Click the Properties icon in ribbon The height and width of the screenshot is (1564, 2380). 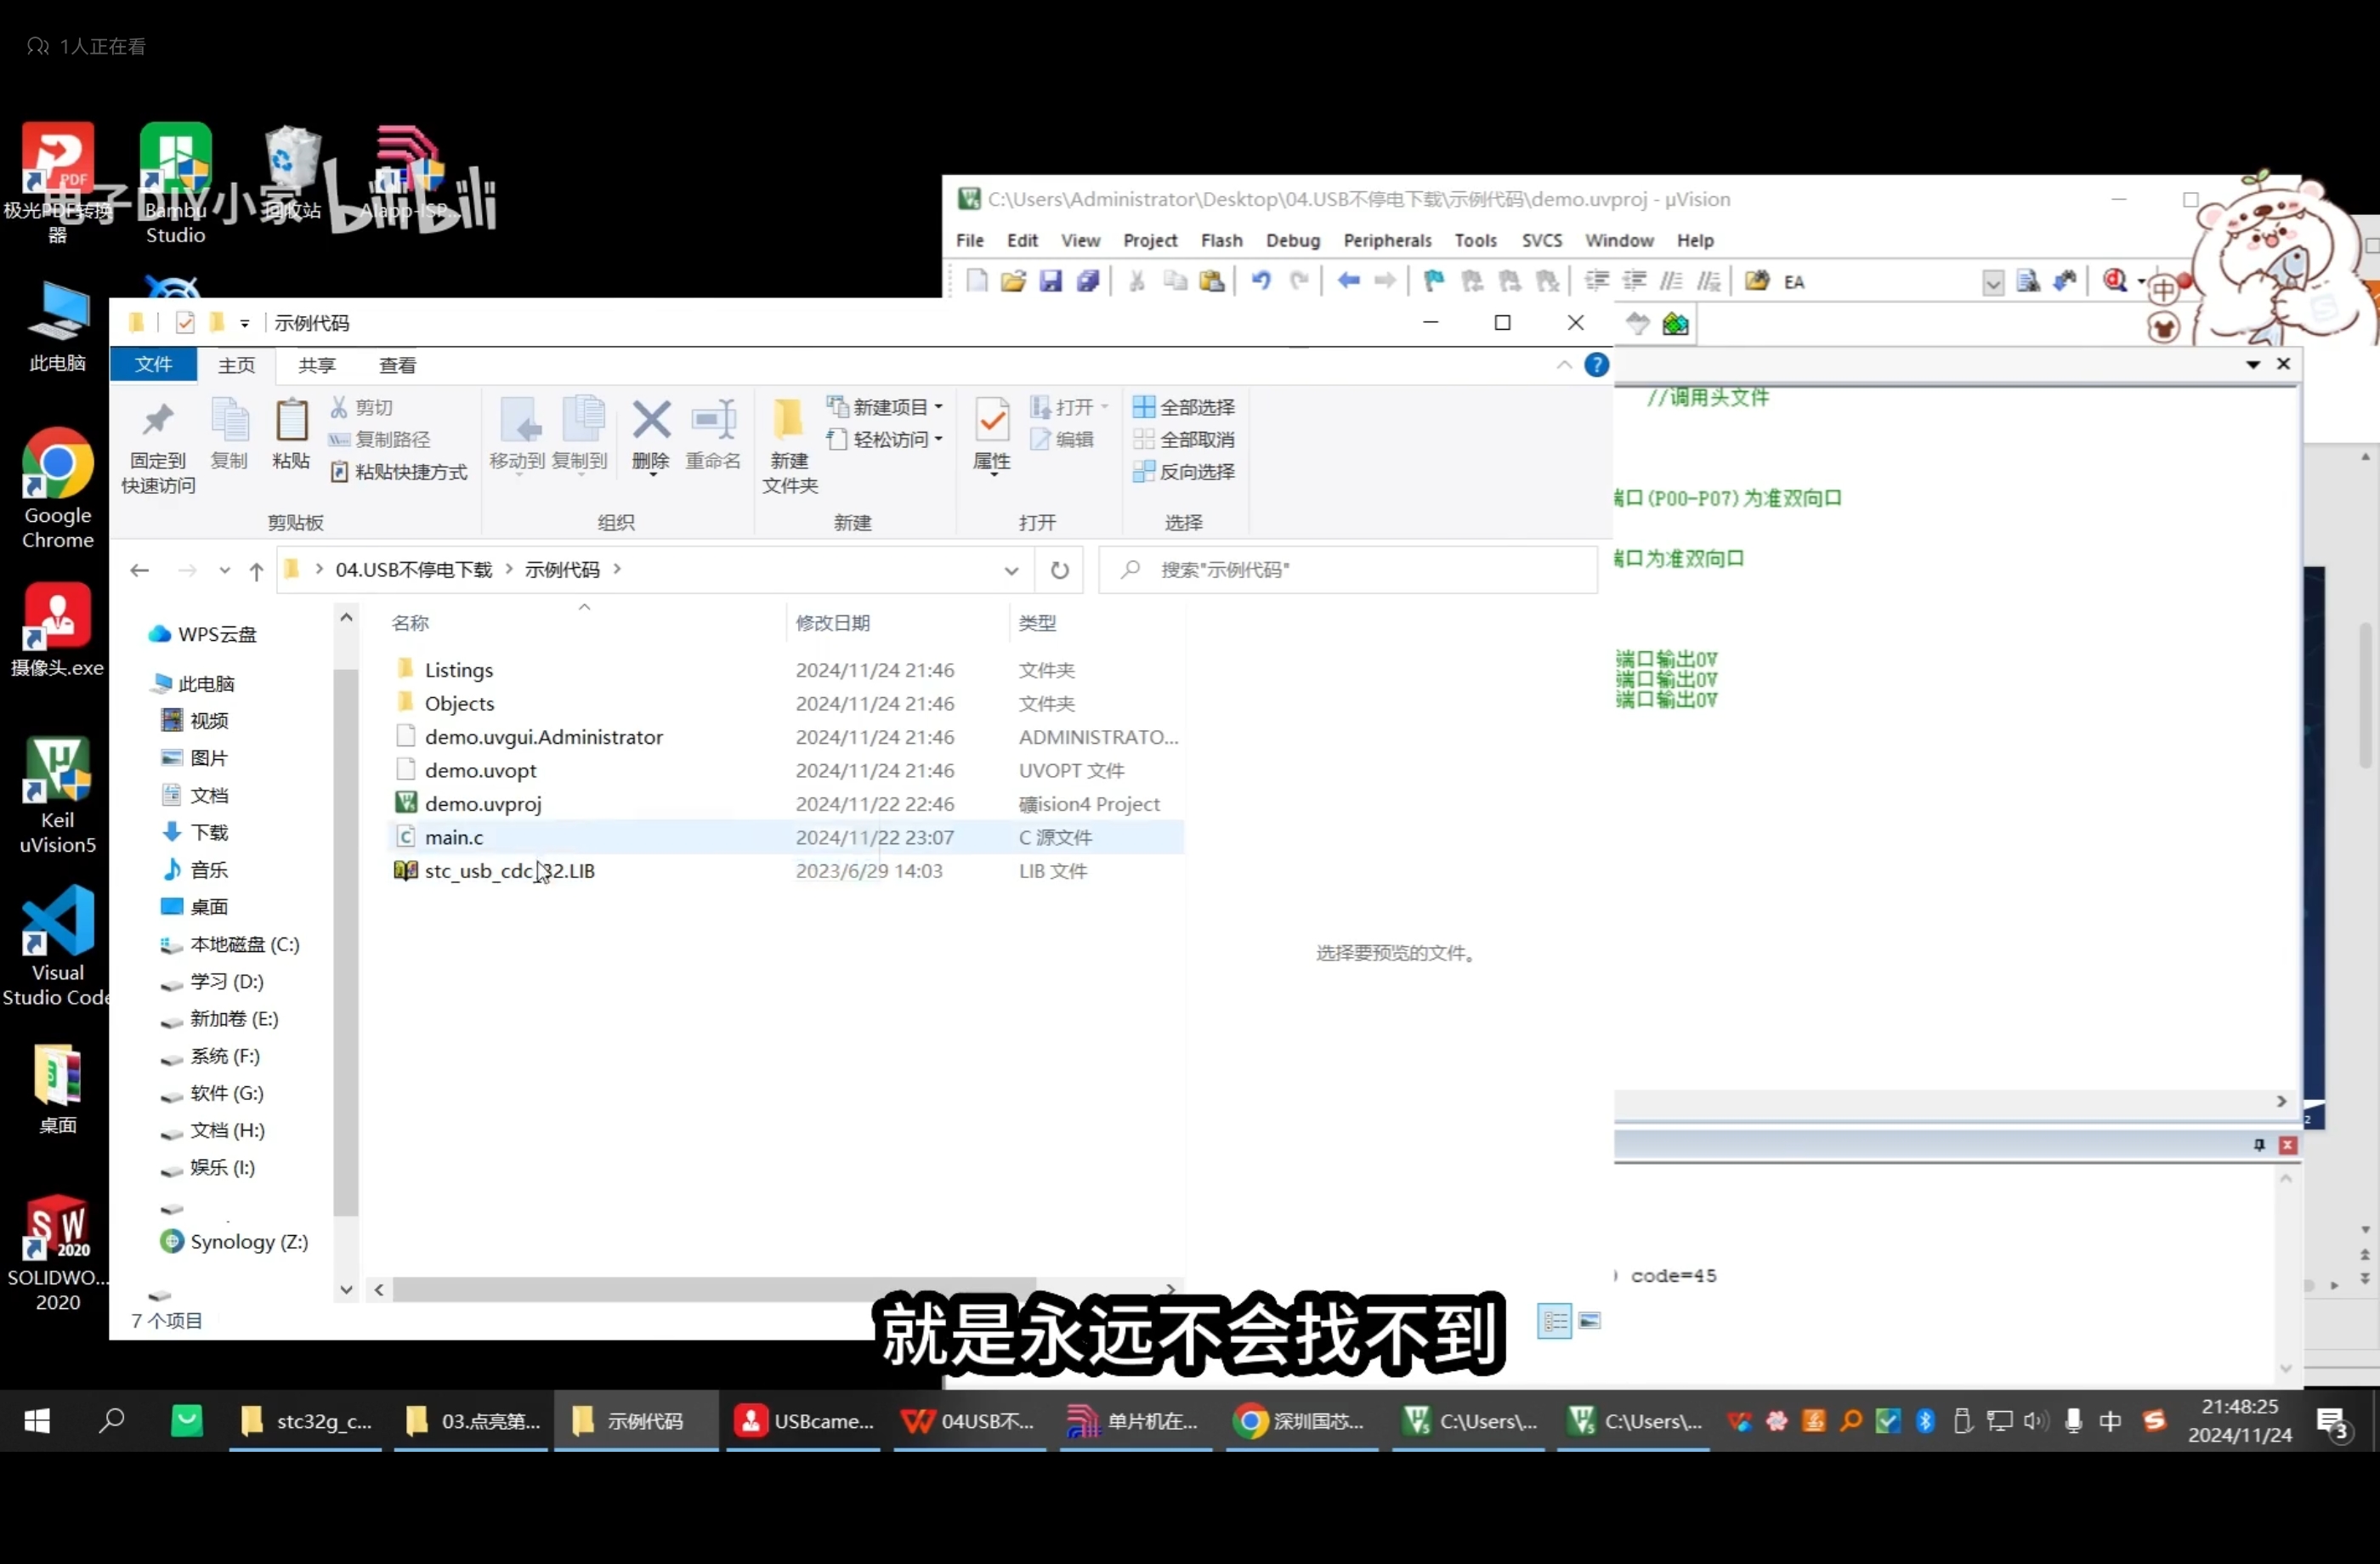[992, 421]
